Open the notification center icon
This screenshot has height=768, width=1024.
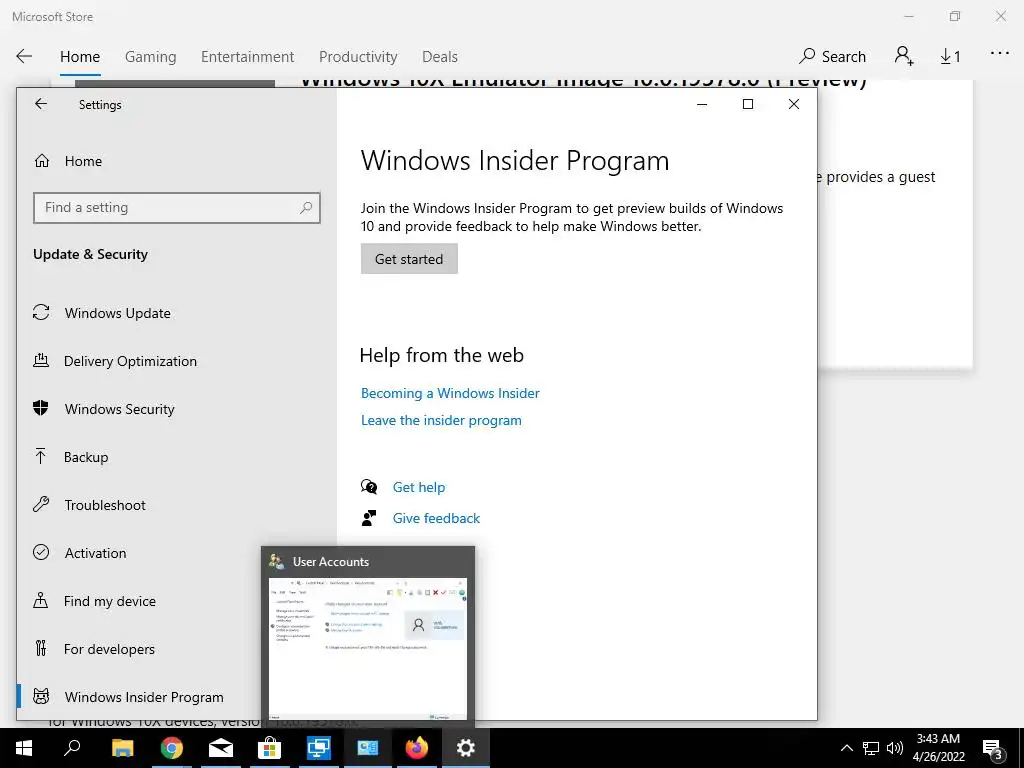(x=993, y=750)
